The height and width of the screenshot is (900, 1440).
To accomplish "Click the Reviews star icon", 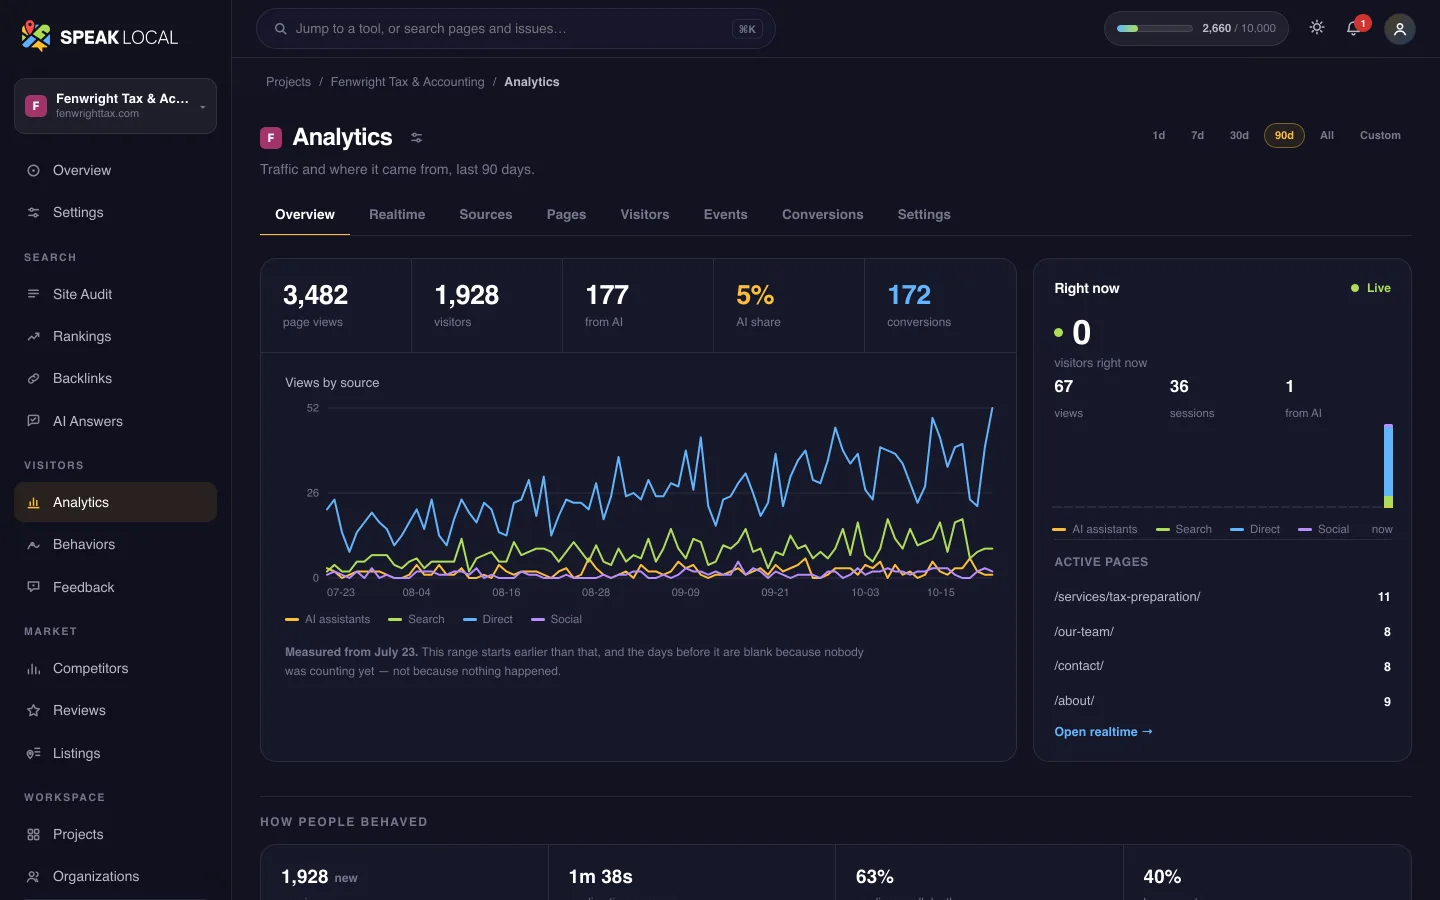I will pyautogui.click(x=33, y=711).
